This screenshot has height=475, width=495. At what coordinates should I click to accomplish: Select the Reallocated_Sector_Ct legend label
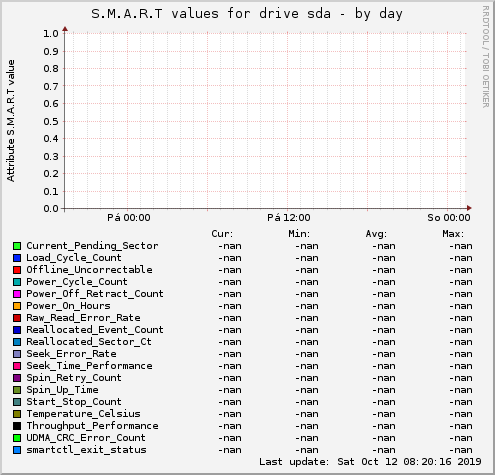[89, 342]
